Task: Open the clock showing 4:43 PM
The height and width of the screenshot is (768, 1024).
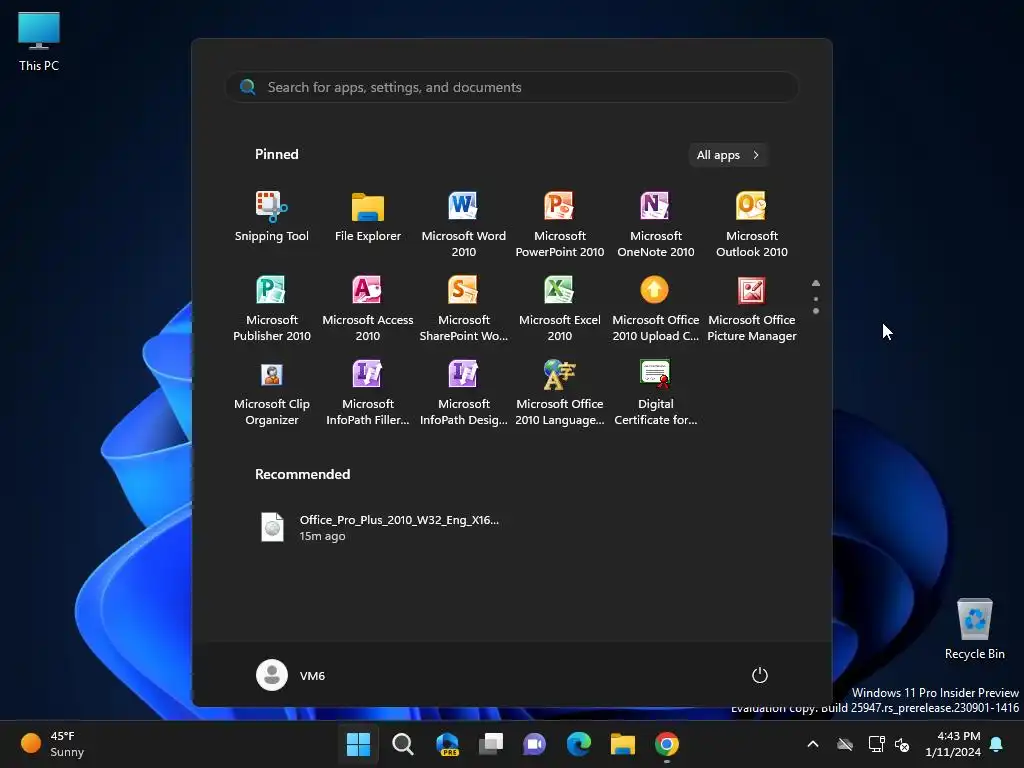Action: pyautogui.click(x=953, y=744)
